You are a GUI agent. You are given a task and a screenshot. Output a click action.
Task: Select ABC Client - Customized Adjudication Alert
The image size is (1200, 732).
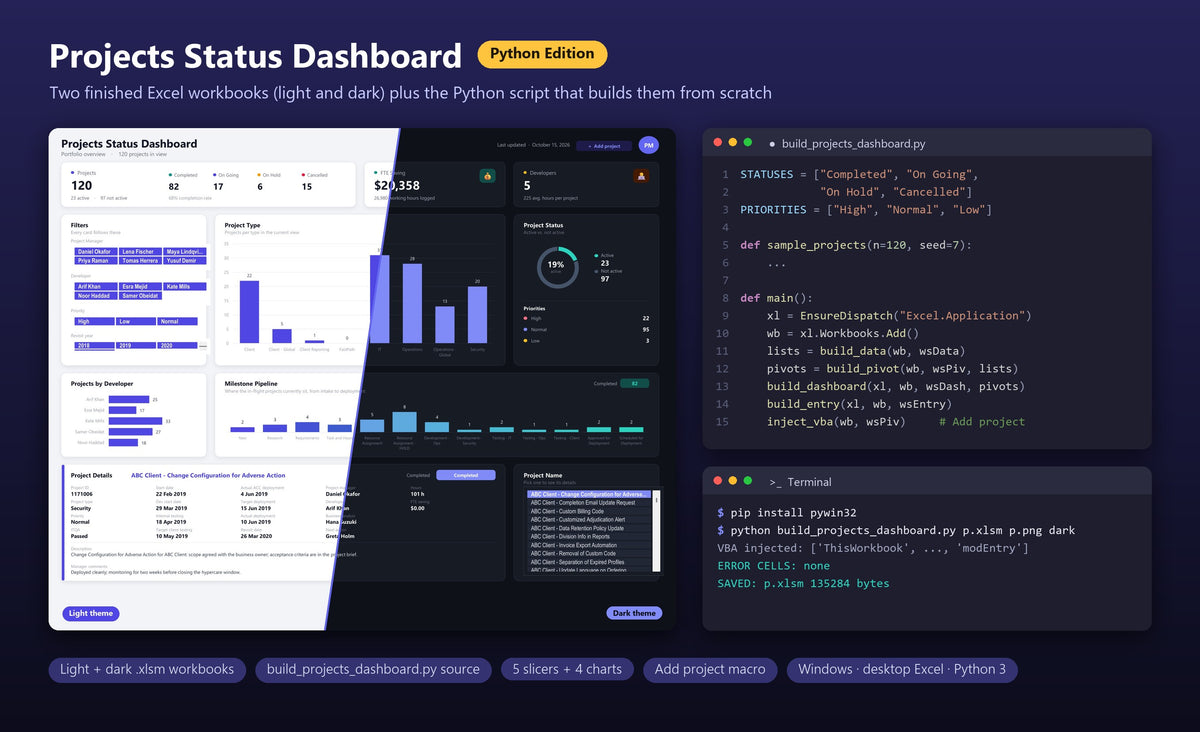pyautogui.click(x=589, y=520)
